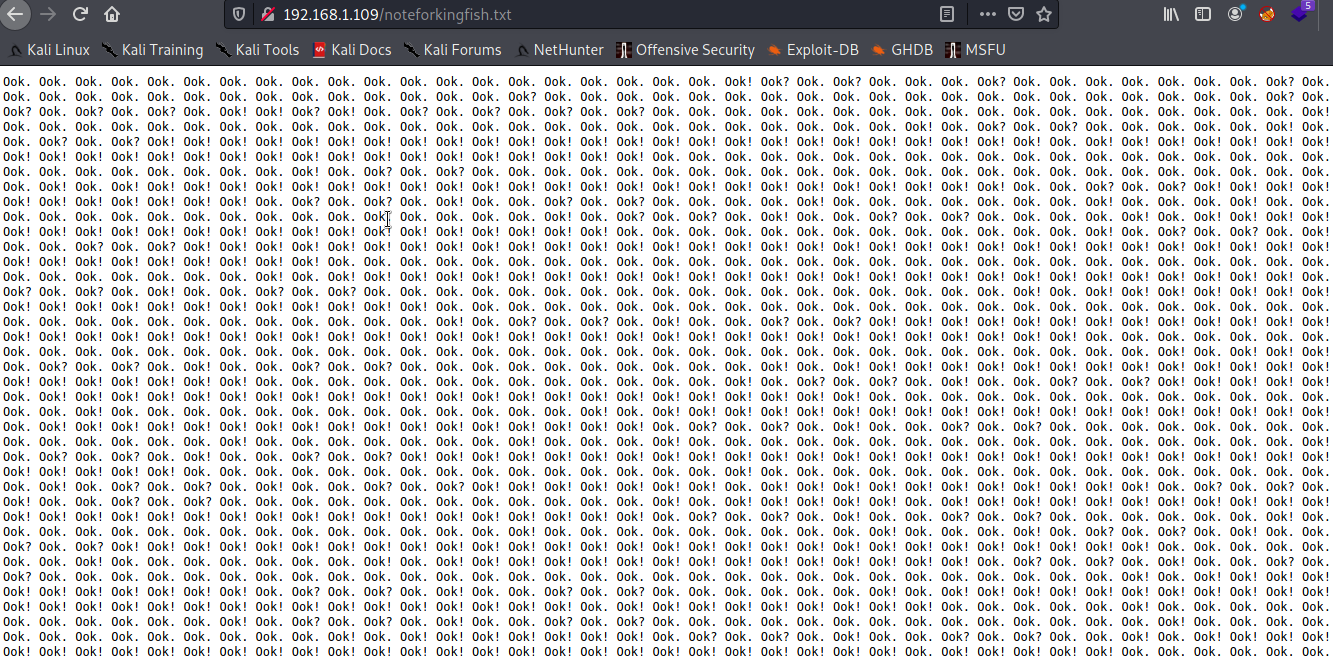Open tracking protection shield info
This screenshot has width=1333, height=658.
pyautogui.click(x=238, y=15)
